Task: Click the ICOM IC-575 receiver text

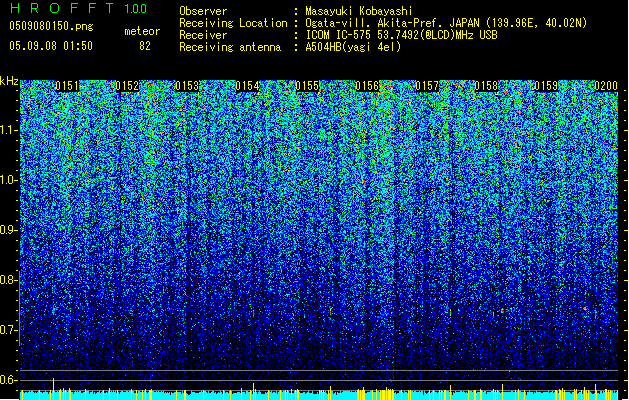Action: [x=401, y=35]
